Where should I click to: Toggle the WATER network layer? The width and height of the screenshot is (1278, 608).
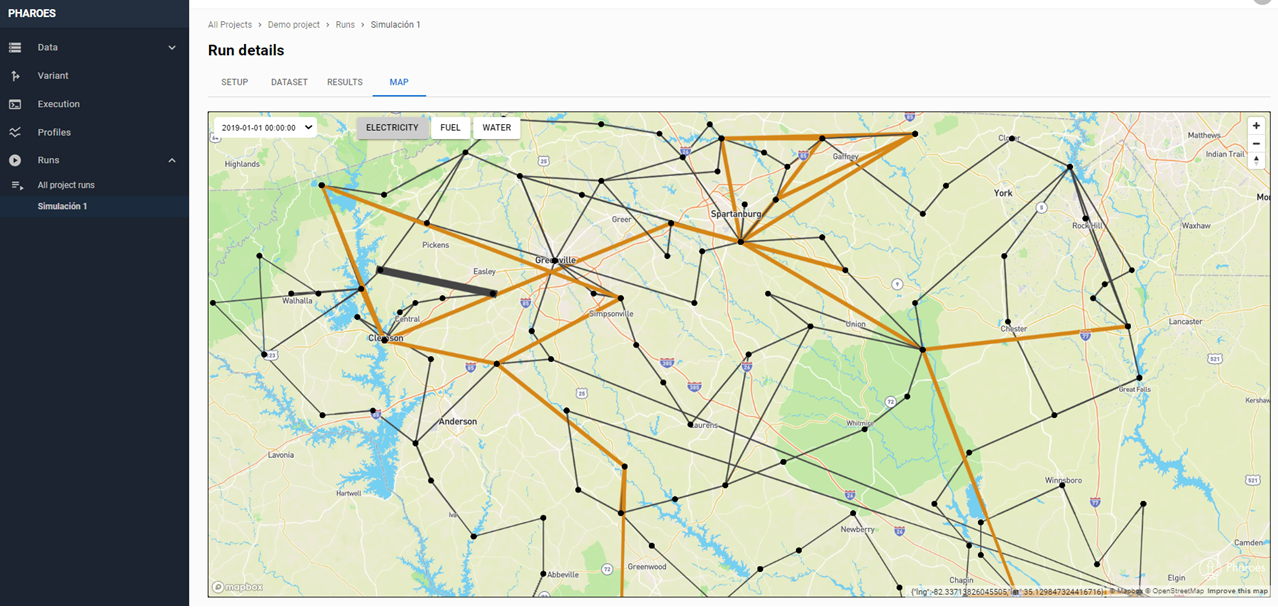496,128
